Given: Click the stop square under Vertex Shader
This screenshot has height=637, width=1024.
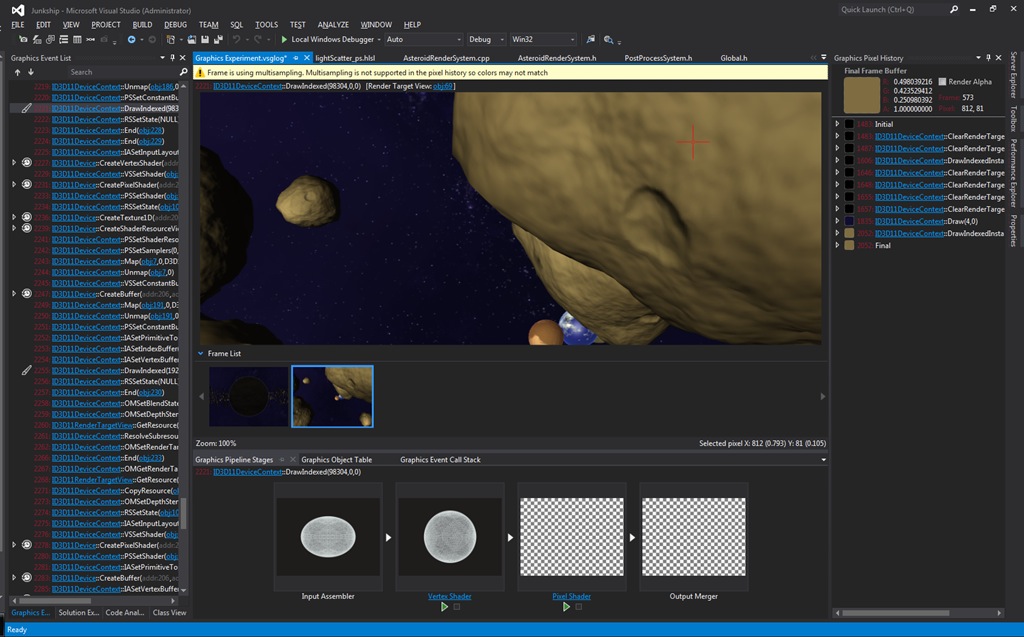Looking at the screenshot, I should pos(457,607).
